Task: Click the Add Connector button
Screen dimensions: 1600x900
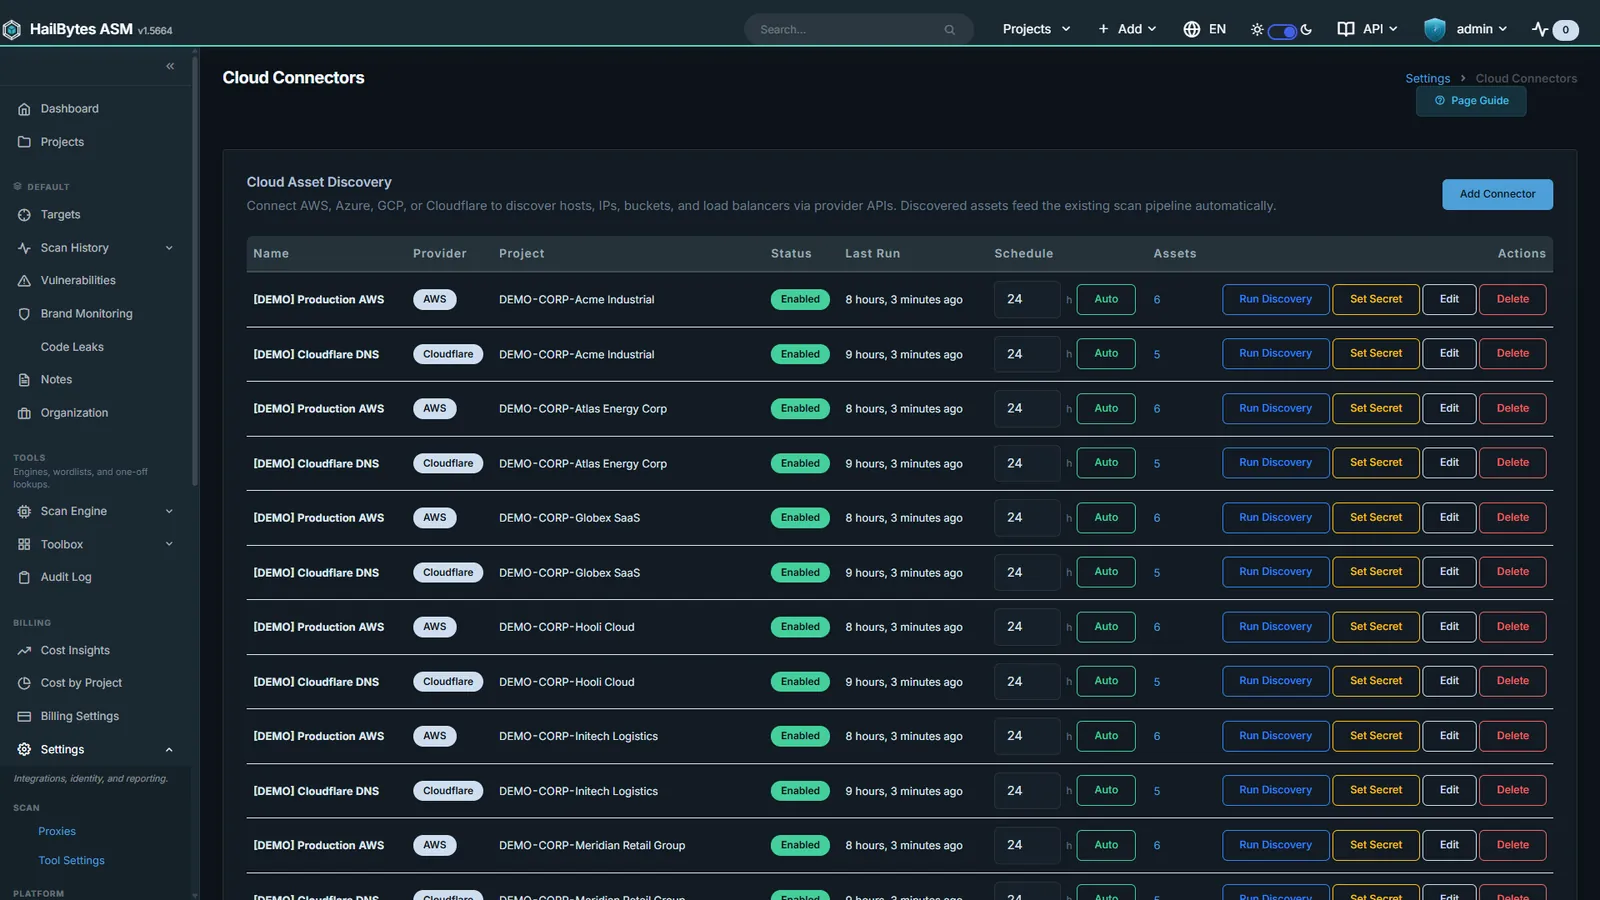Action: tap(1497, 194)
